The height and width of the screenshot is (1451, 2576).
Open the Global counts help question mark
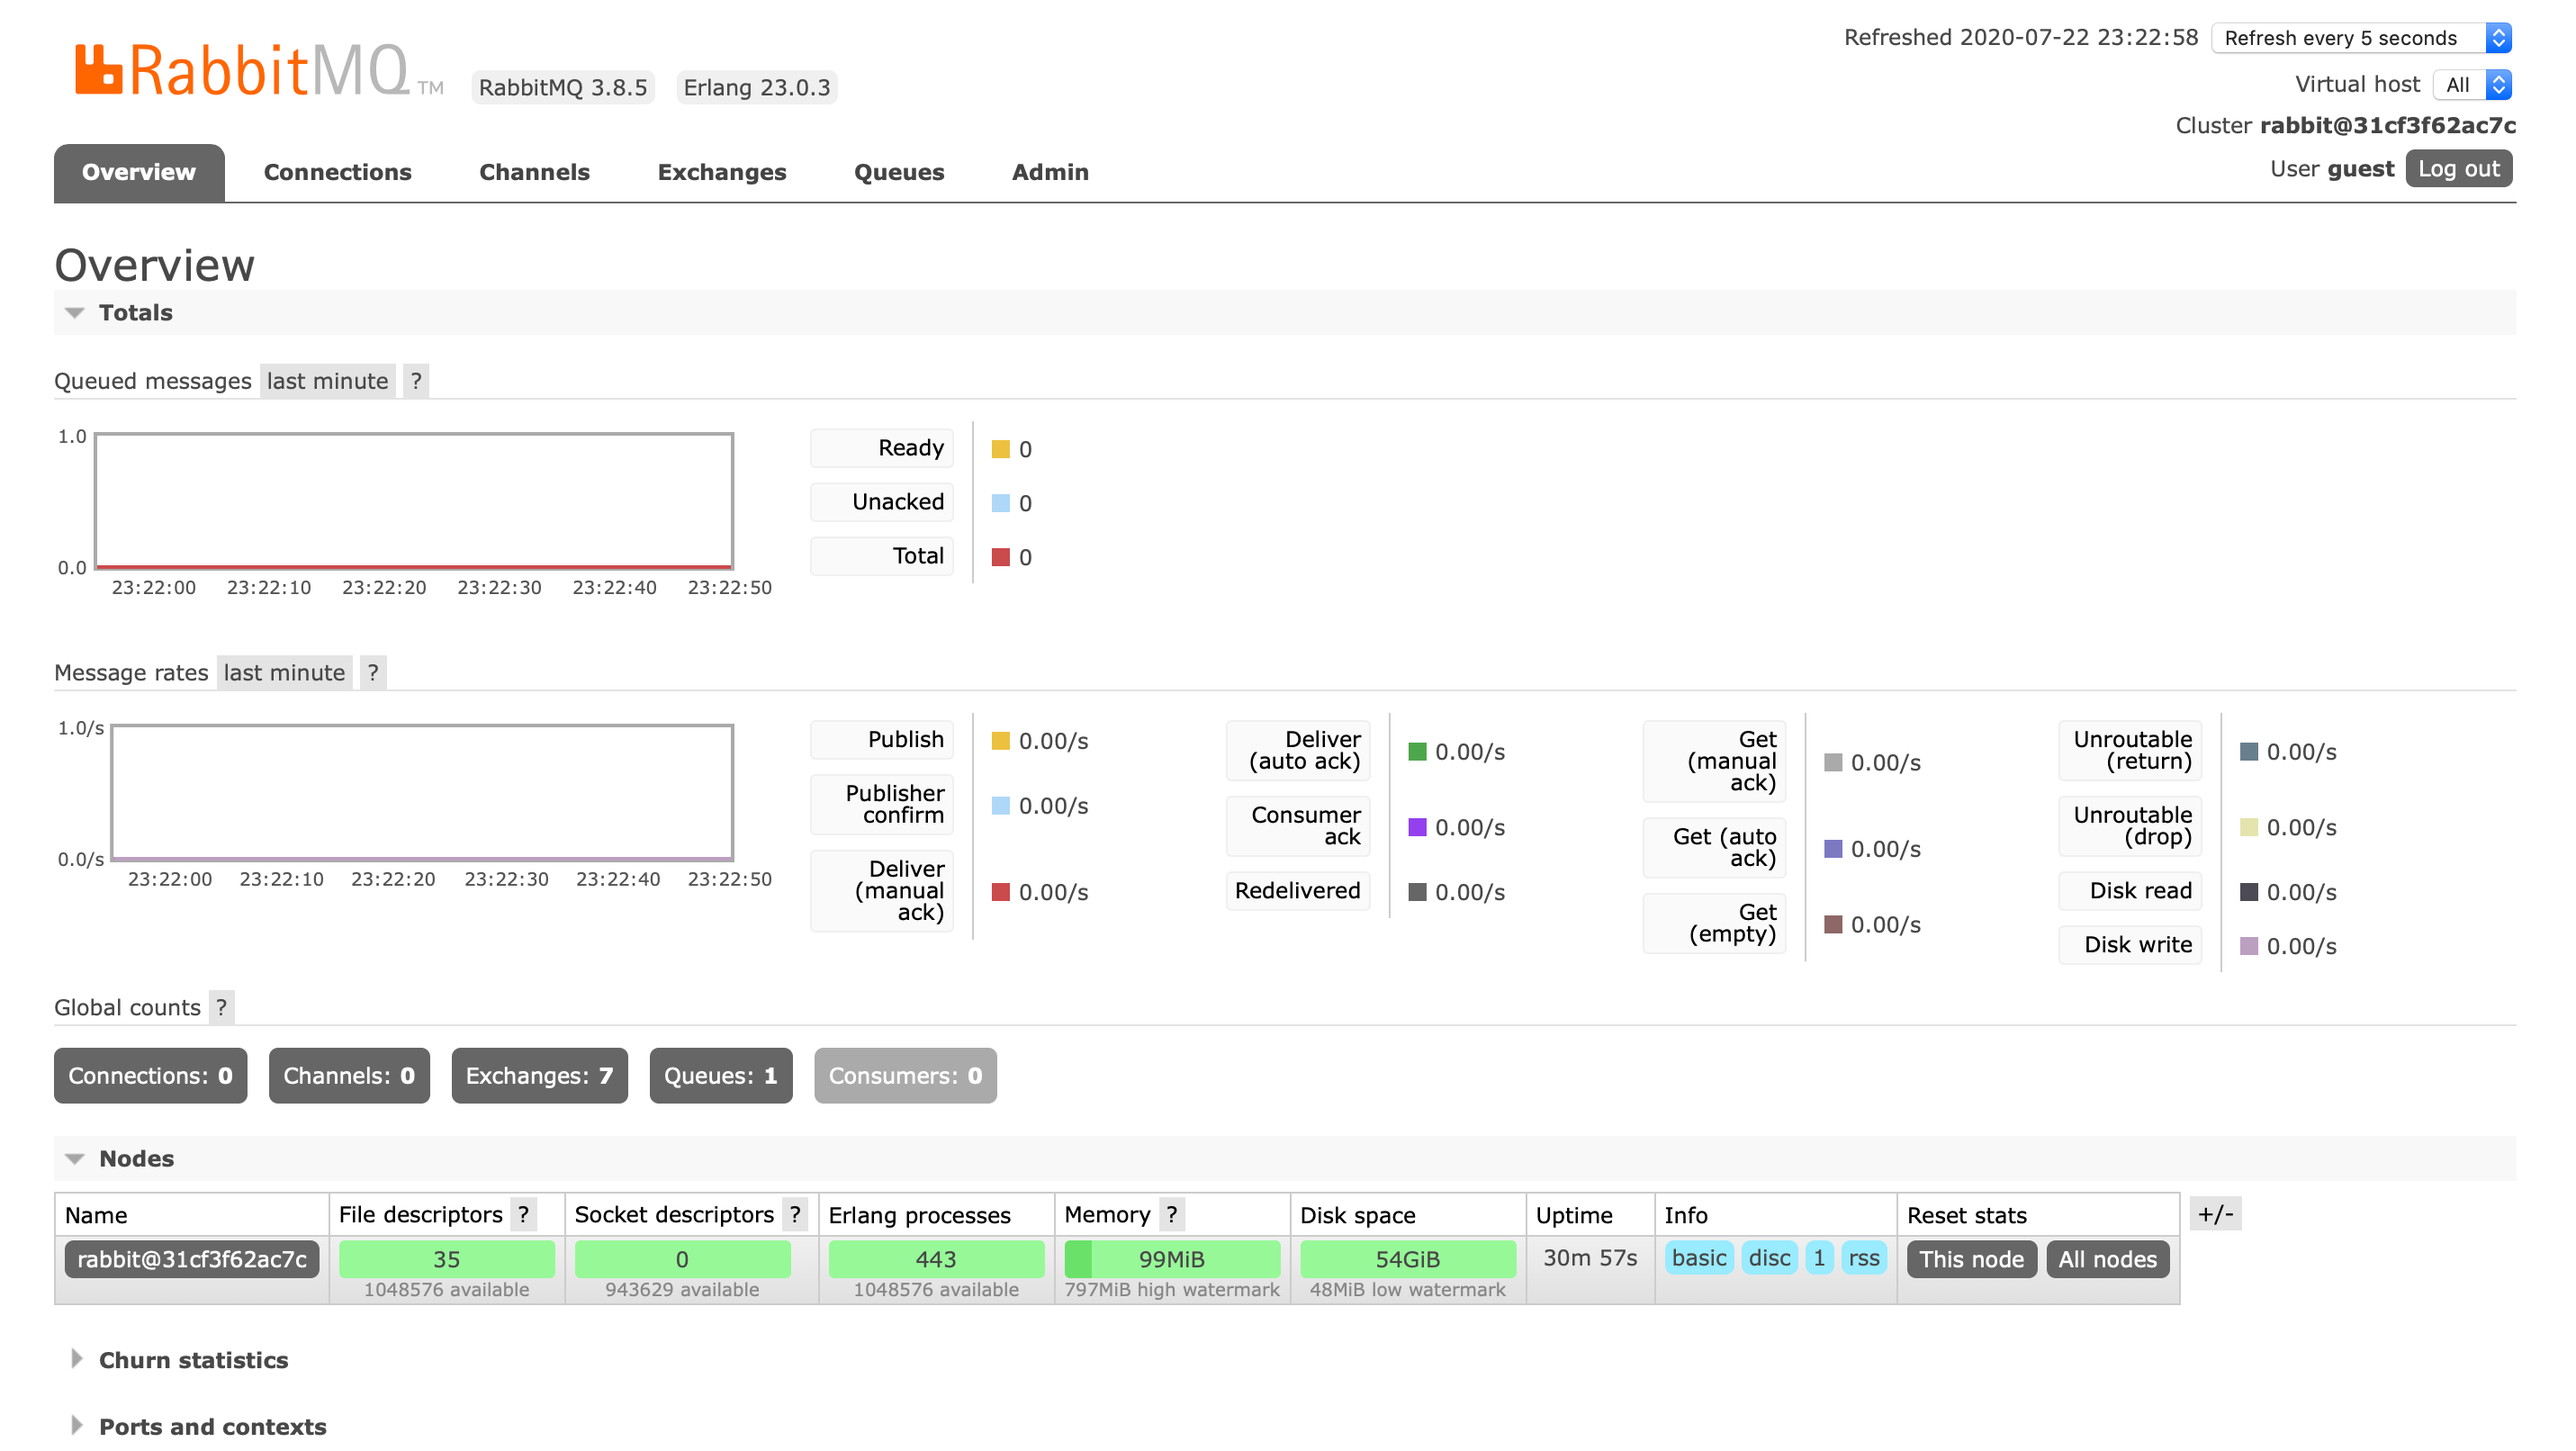point(221,1008)
